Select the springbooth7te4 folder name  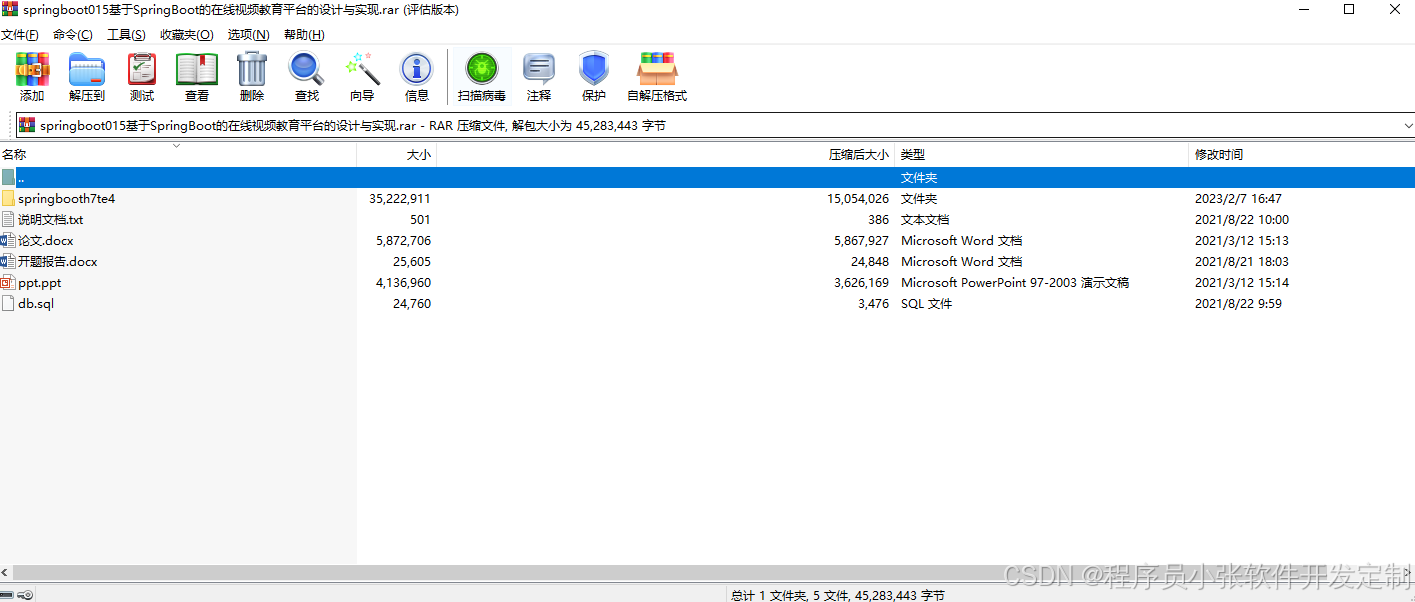point(66,198)
